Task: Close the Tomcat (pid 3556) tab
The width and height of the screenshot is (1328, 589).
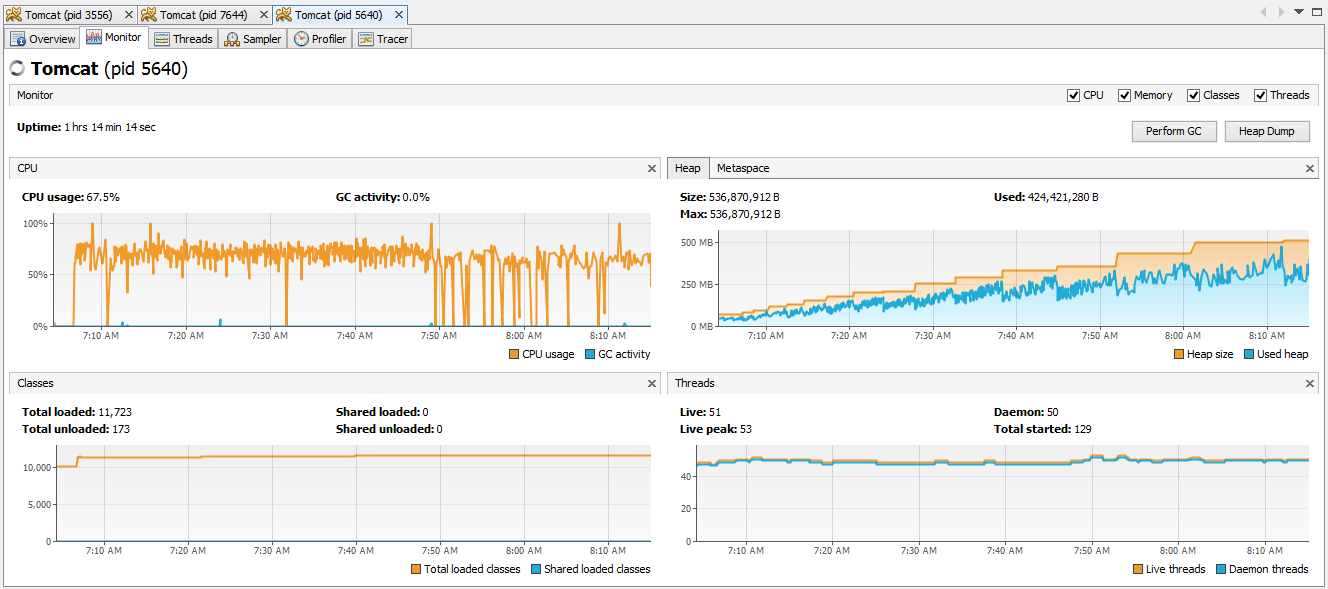Action: pyautogui.click(x=128, y=15)
